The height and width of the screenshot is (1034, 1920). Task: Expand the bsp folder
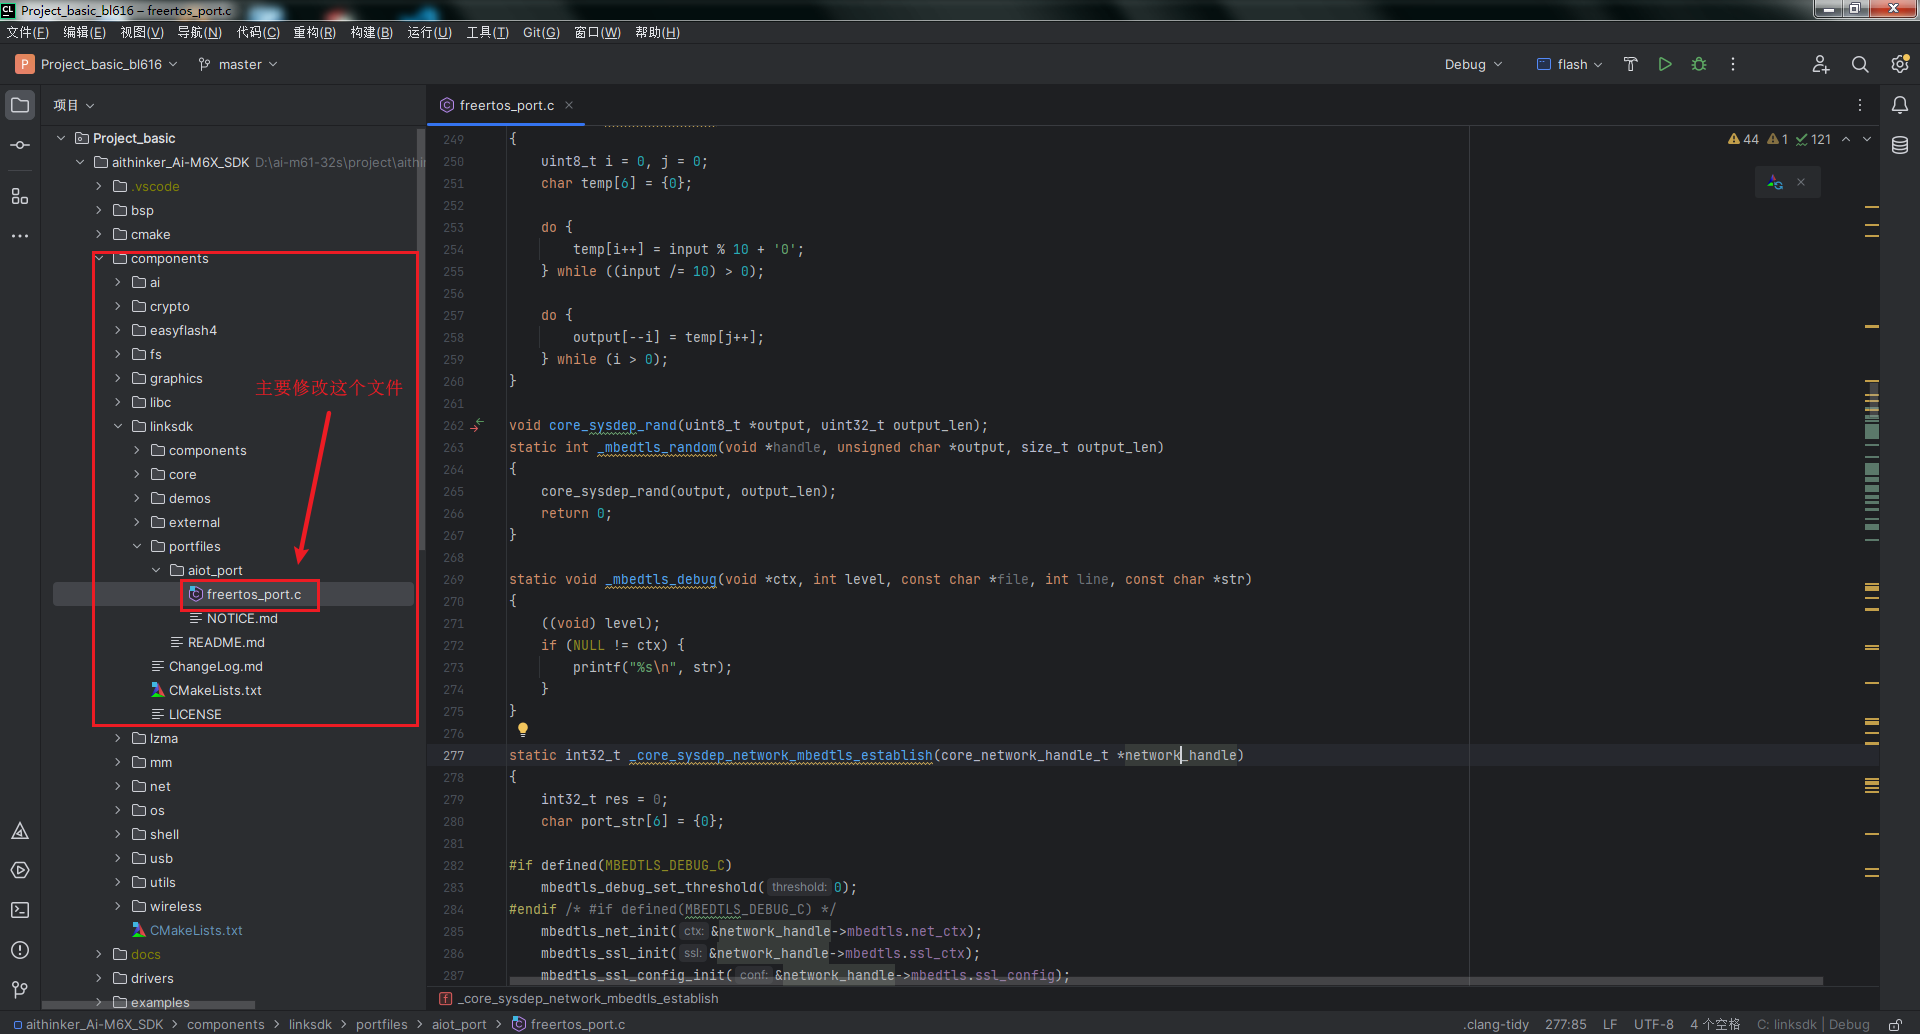(x=99, y=210)
